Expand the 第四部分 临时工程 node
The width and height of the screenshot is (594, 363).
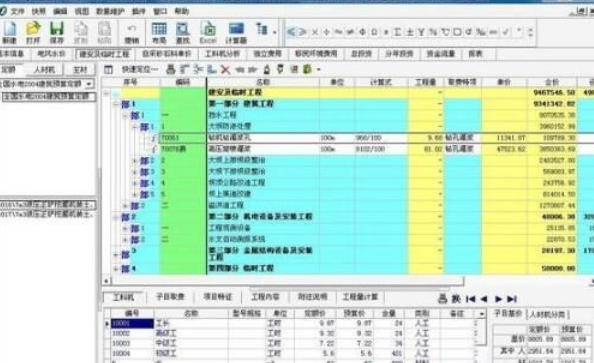point(116,269)
